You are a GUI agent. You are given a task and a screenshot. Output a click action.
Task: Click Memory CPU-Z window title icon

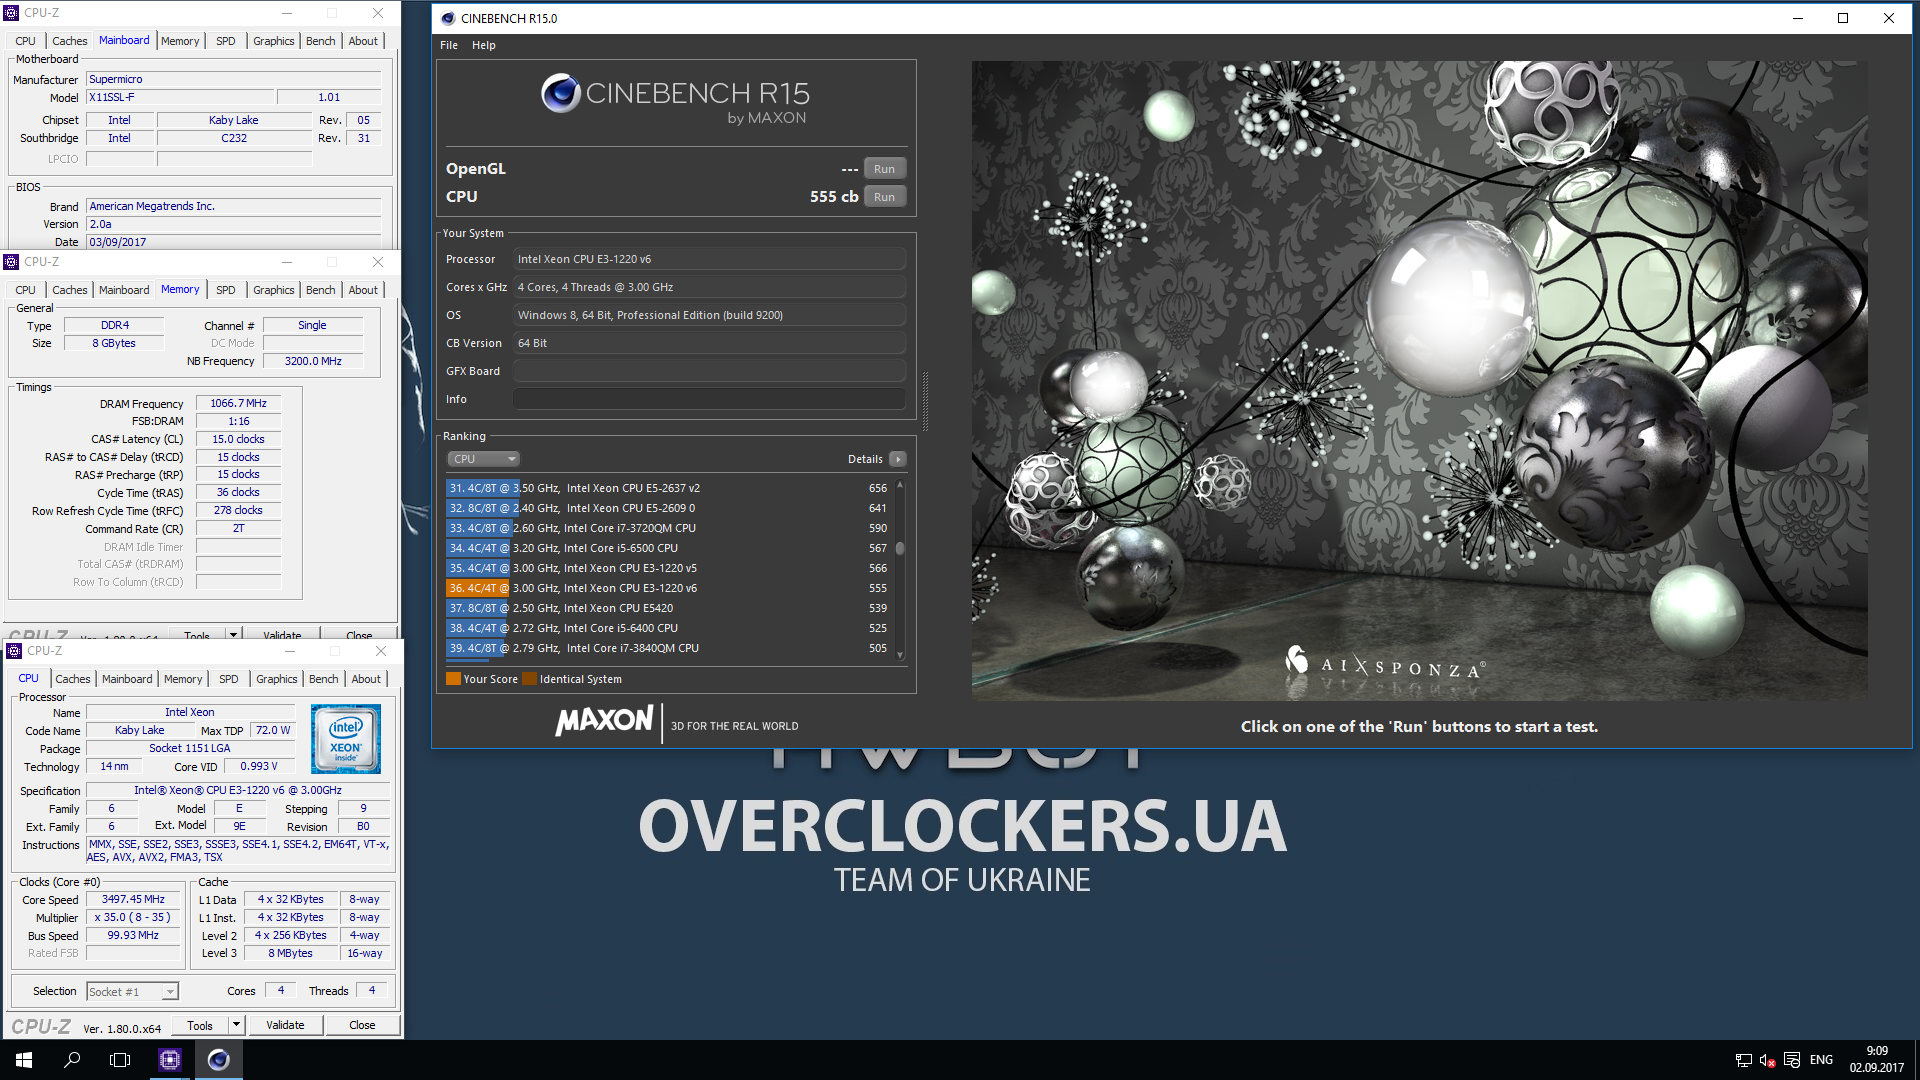tap(11, 262)
